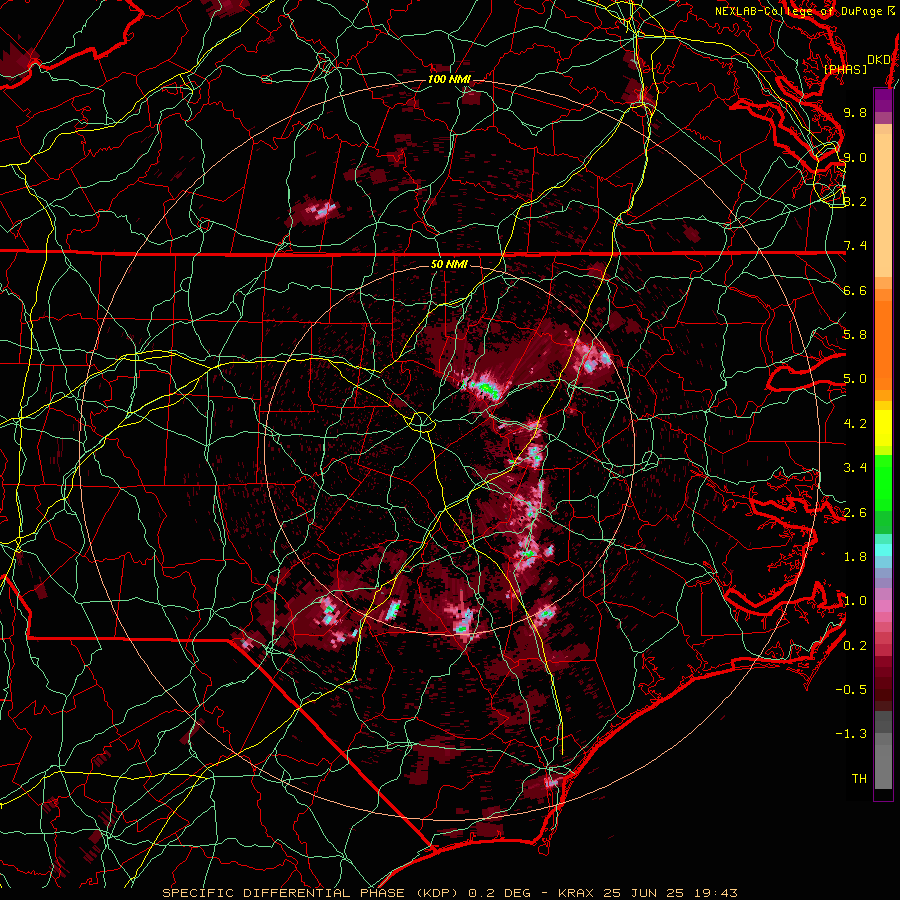Click the radar site circle at map center
900x900 pixels.
click(422, 422)
